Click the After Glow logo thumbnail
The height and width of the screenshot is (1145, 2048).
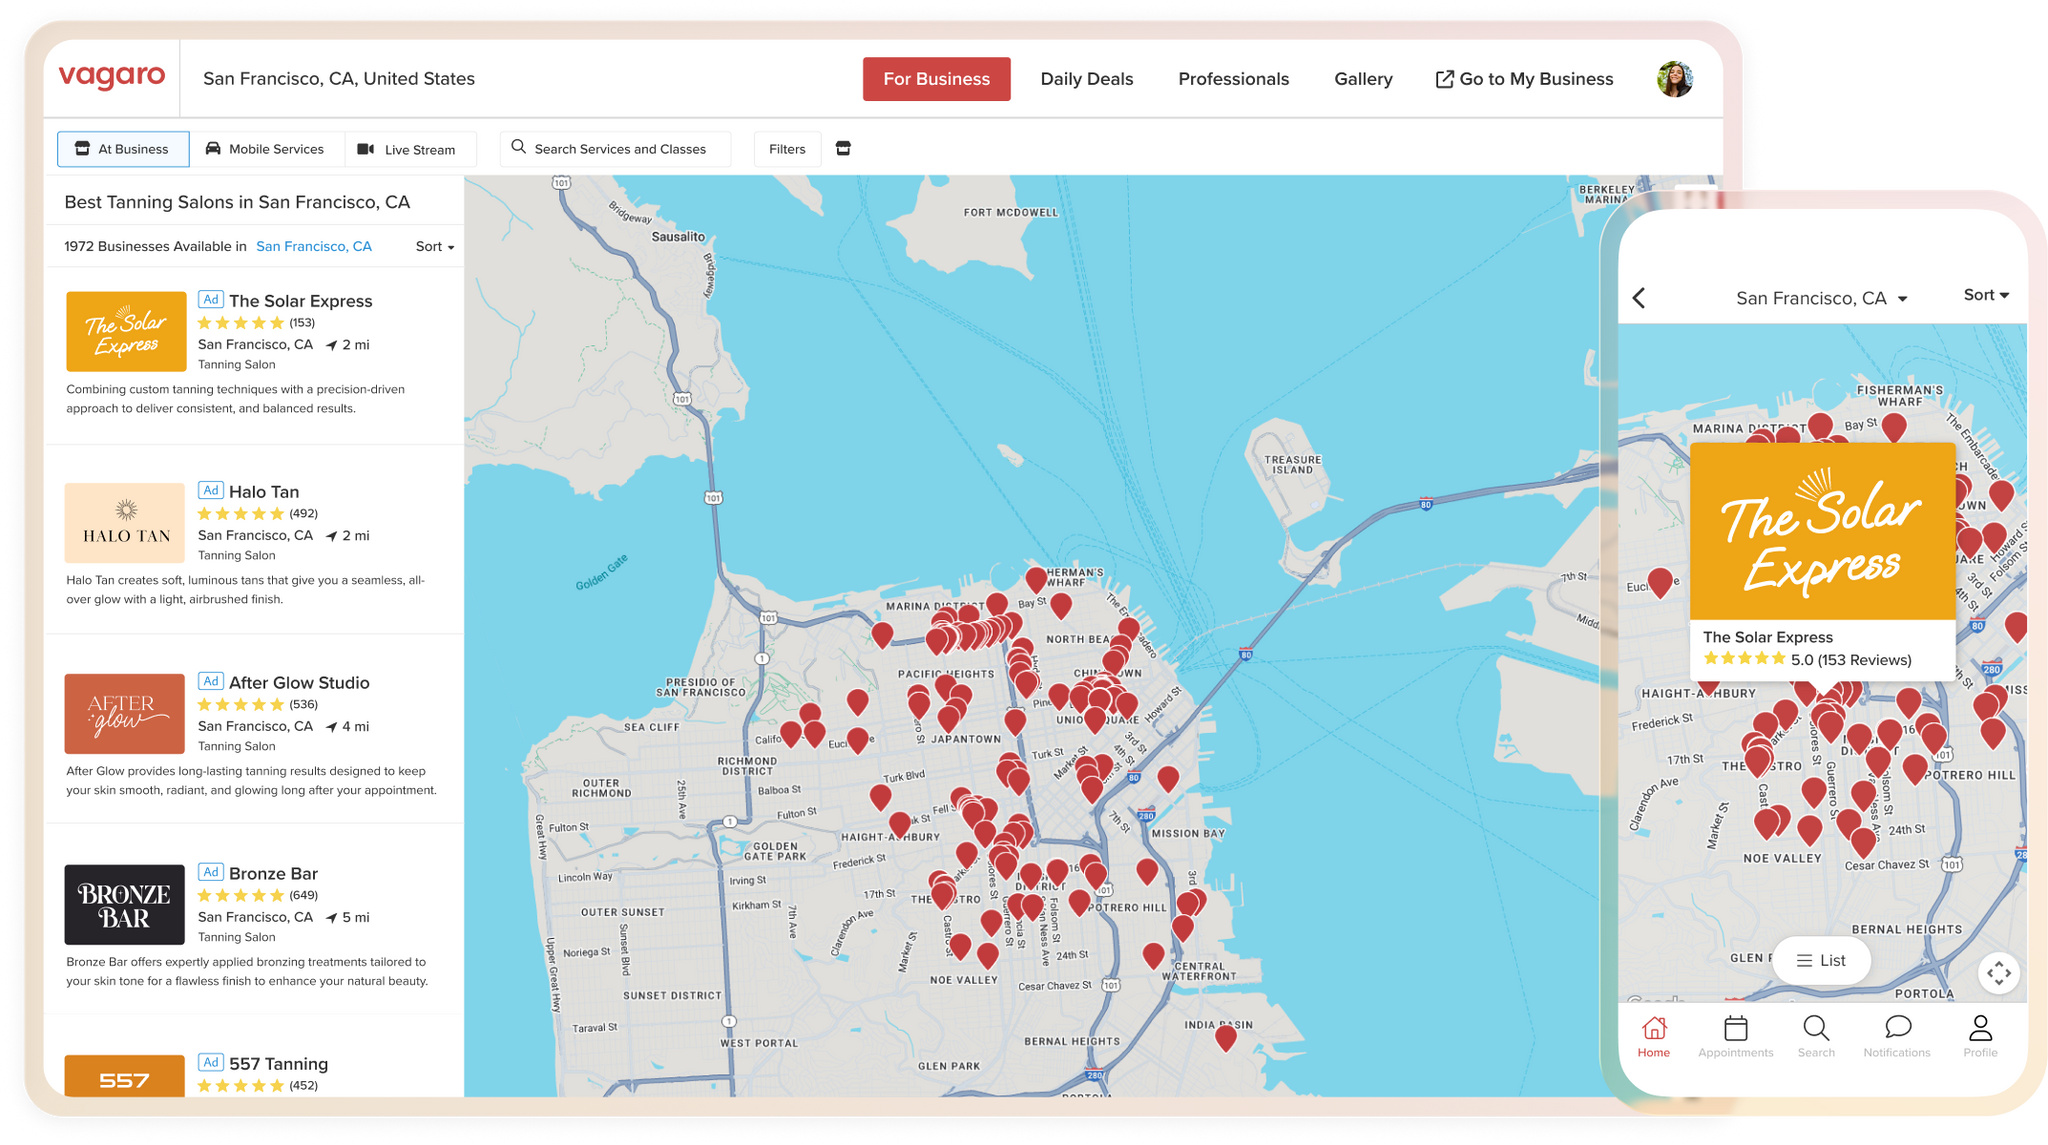pyautogui.click(x=125, y=713)
